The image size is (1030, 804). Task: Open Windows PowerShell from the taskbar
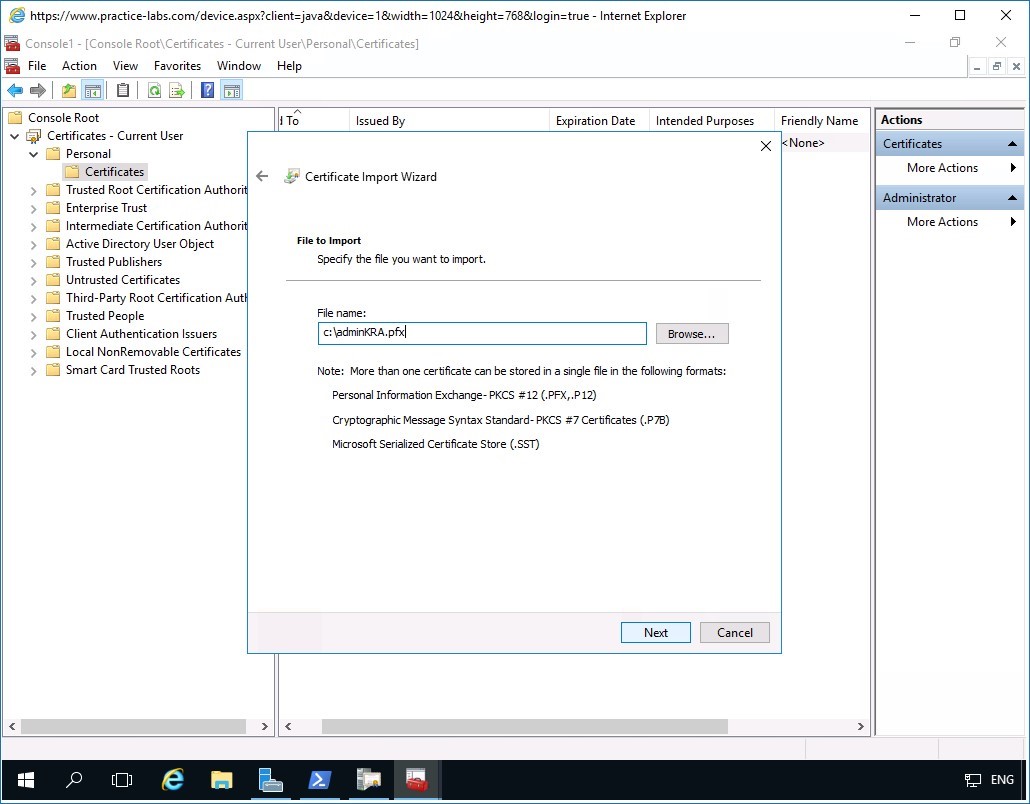319,780
